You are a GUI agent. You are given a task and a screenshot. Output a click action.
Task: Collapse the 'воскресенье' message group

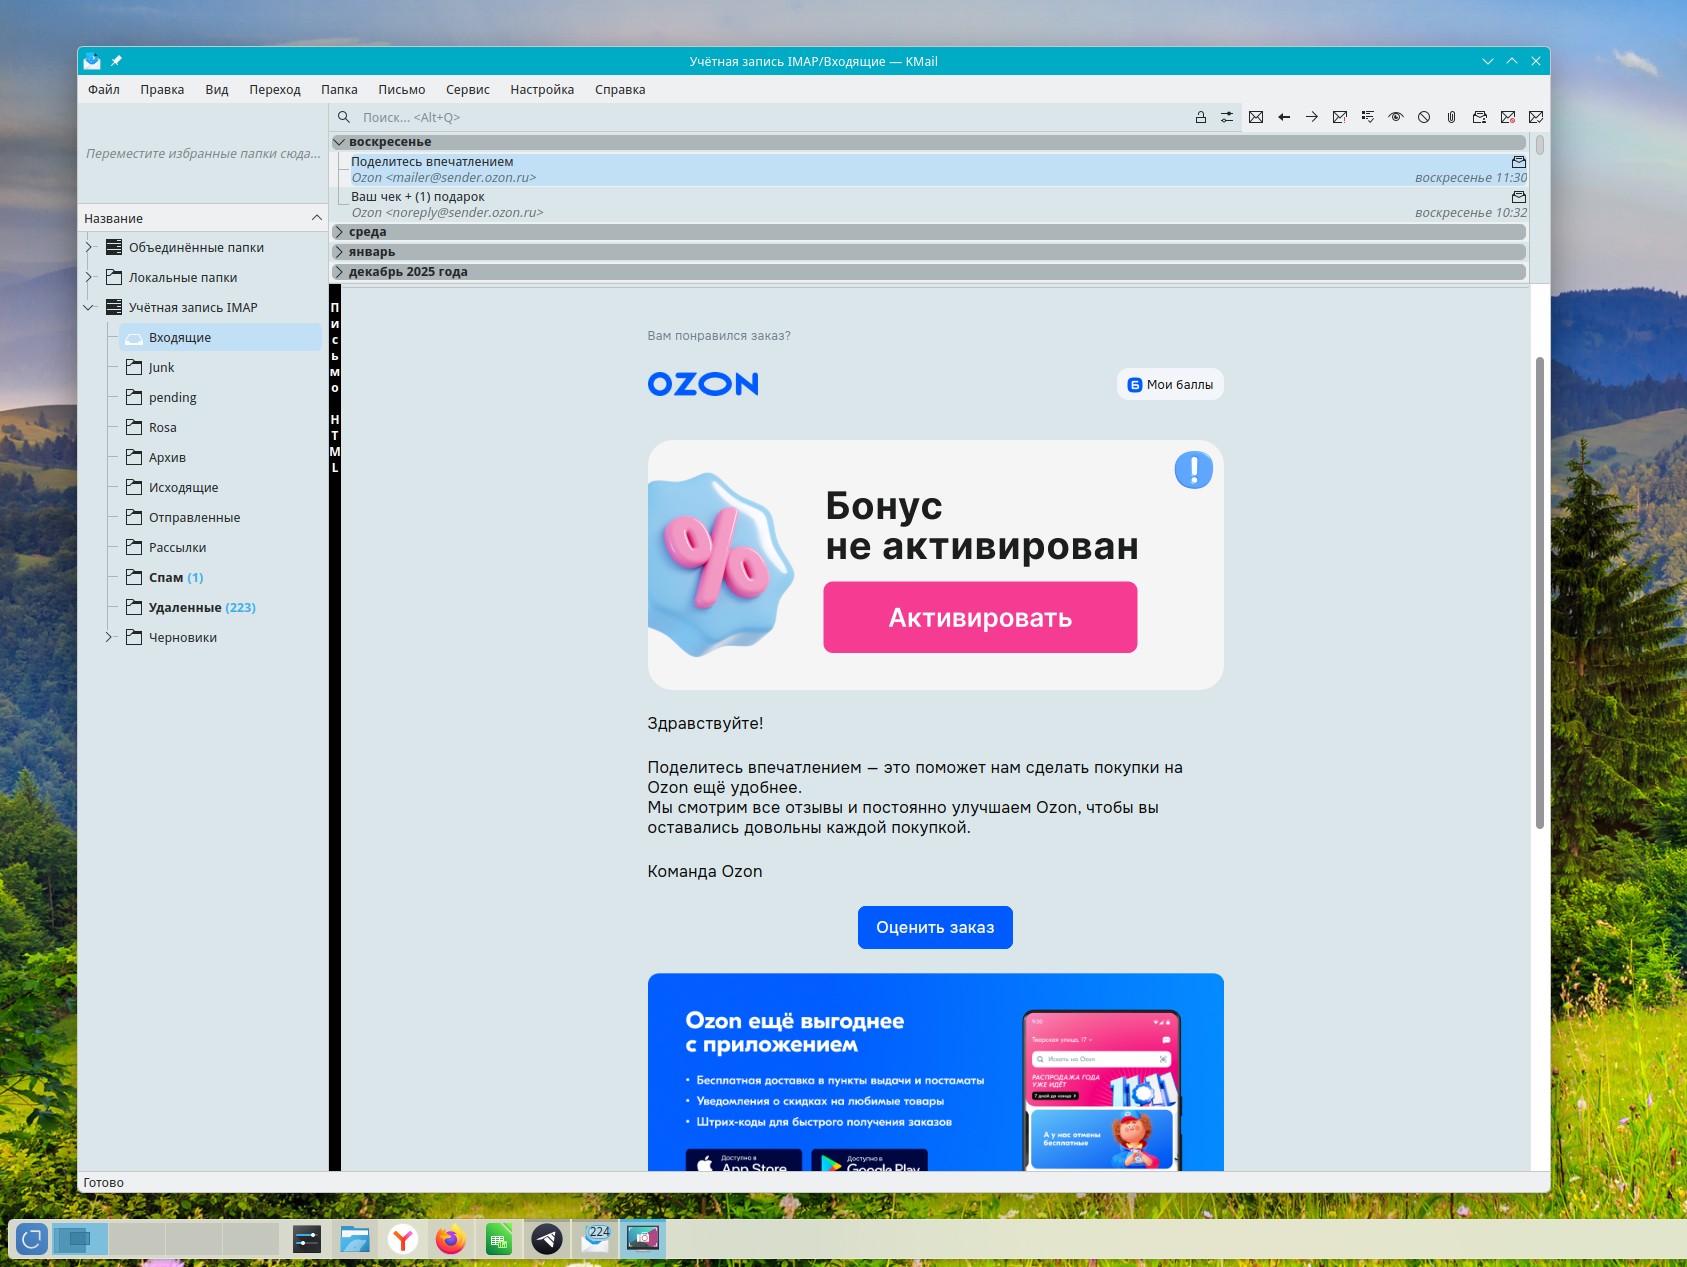tap(339, 142)
